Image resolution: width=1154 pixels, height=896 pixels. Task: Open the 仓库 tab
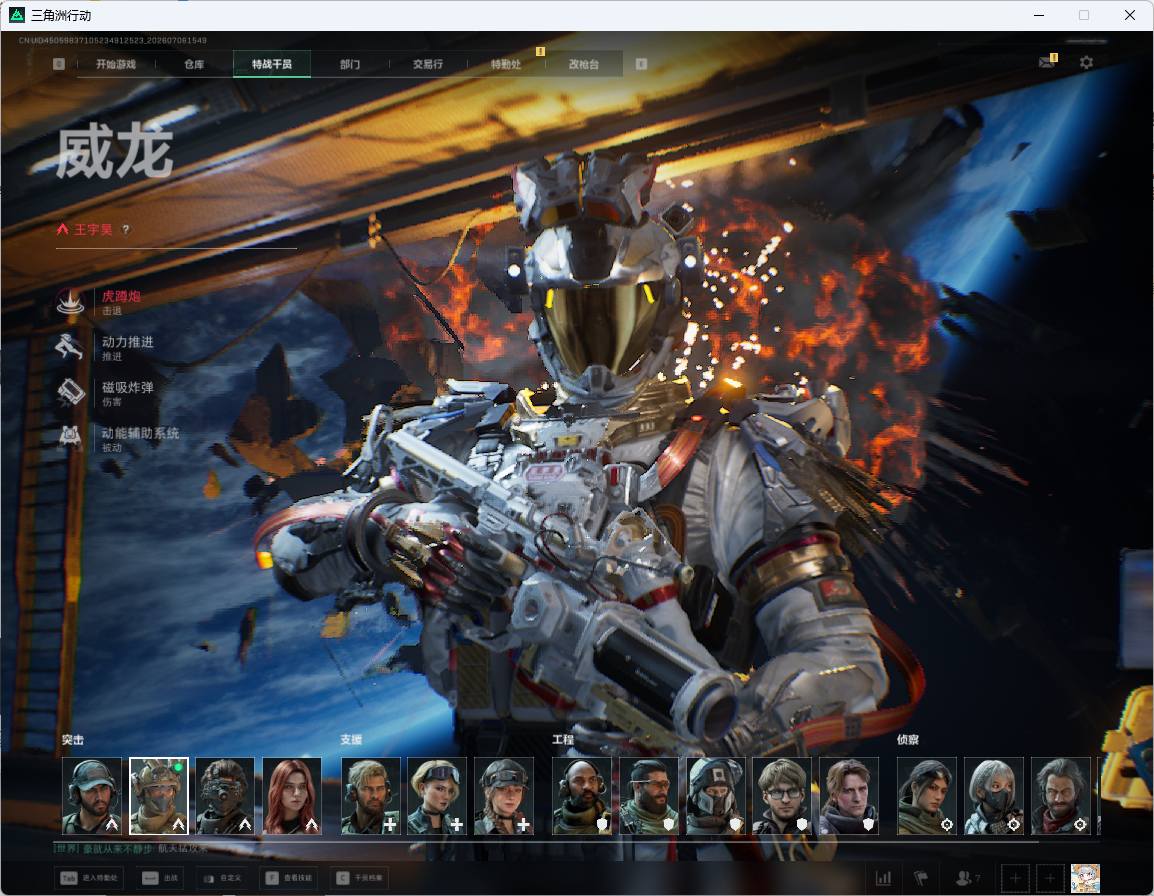coord(194,64)
